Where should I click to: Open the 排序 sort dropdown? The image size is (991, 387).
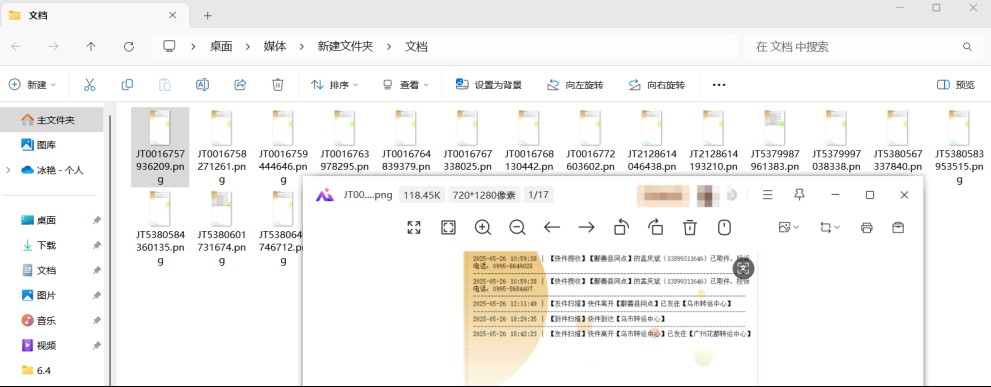coord(335,84)
